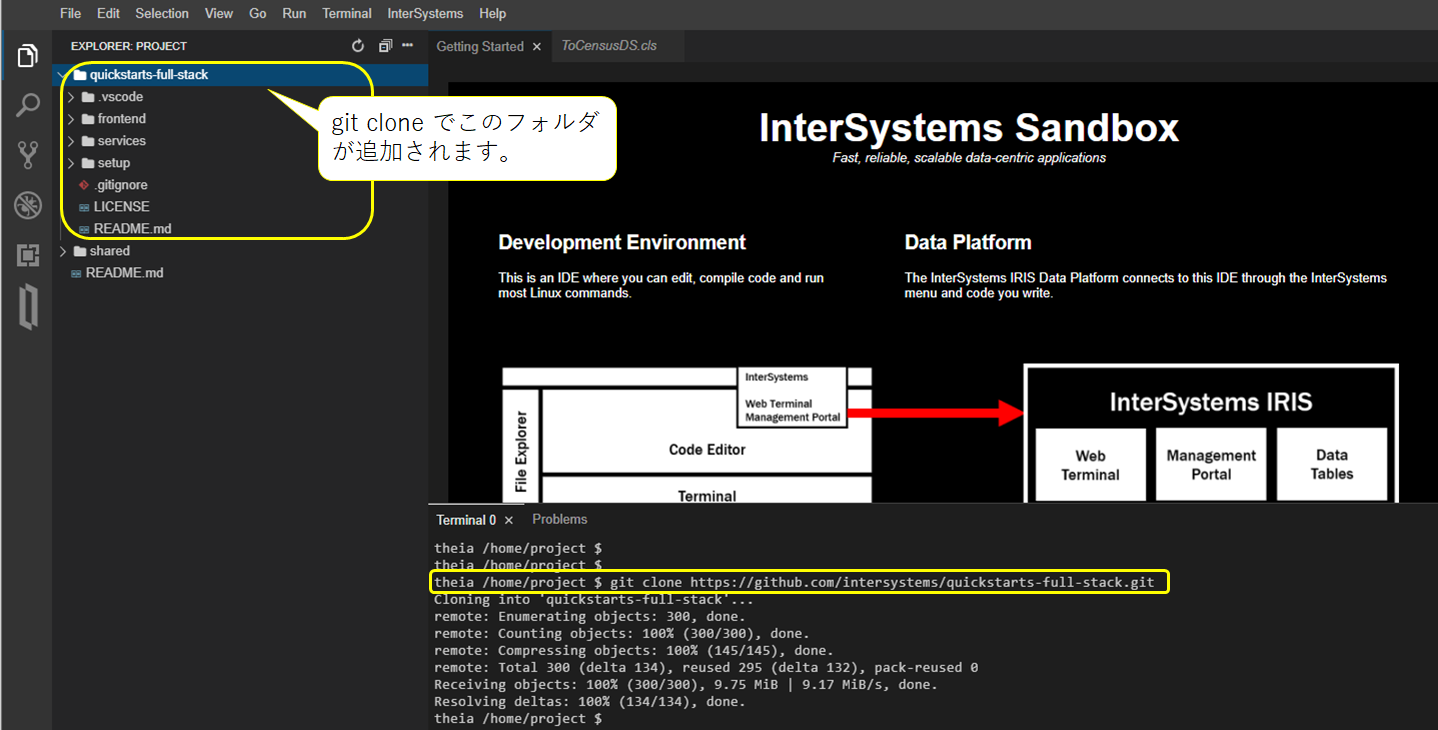
Task: Open the LICENSE file
Action: pyautogui.click(x=121, y=207)
